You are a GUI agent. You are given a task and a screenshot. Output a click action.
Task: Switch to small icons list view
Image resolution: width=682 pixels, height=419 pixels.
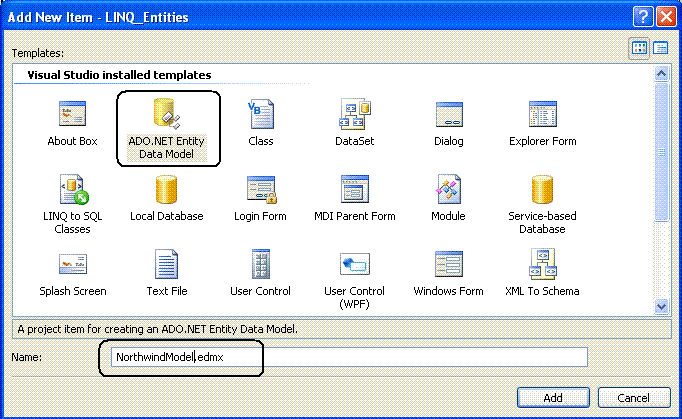[x=661, y=48]
